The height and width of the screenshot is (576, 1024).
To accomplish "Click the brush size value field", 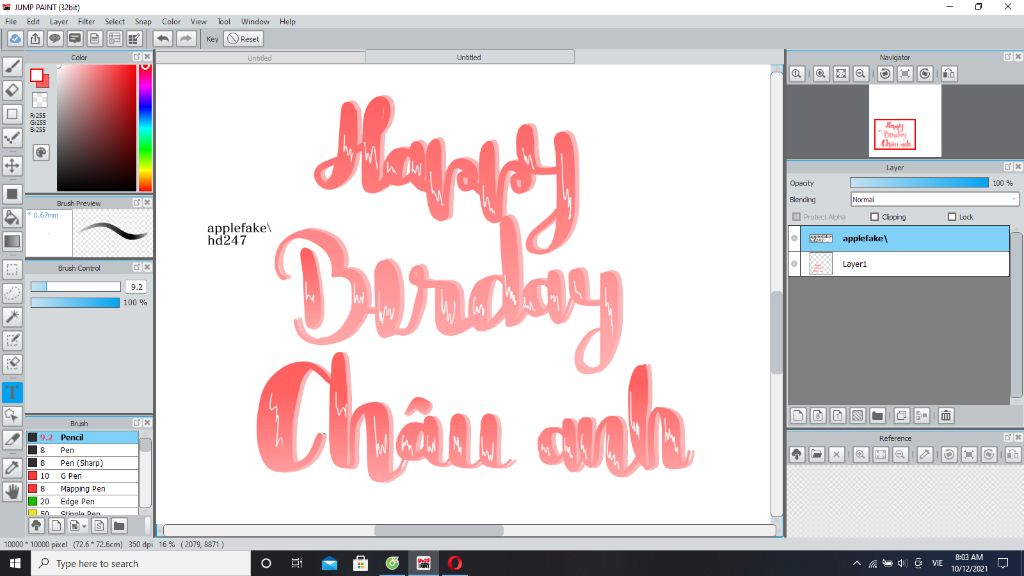I will pyautogui.click(x=136, y=287).
